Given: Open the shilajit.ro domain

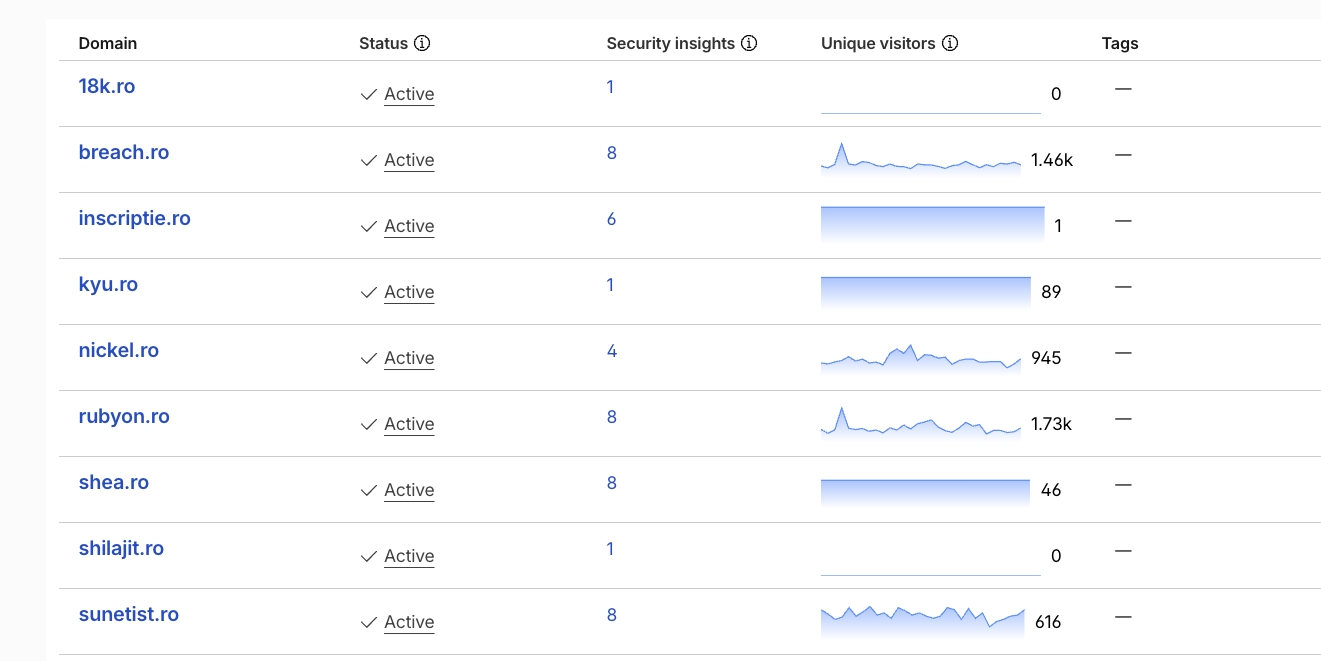Looking at the screenshot, I should coord(121,548).
